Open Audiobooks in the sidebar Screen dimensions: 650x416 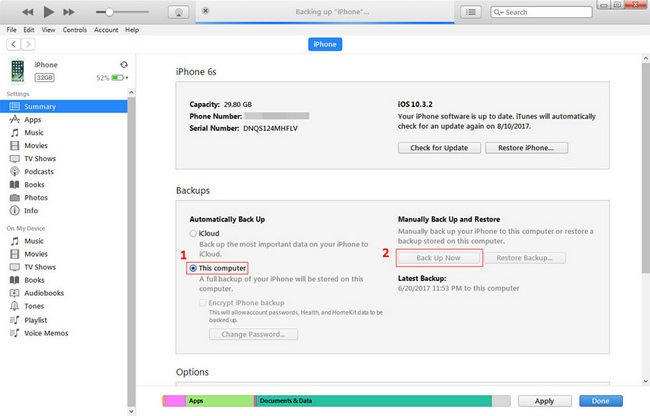pos(44,293)
